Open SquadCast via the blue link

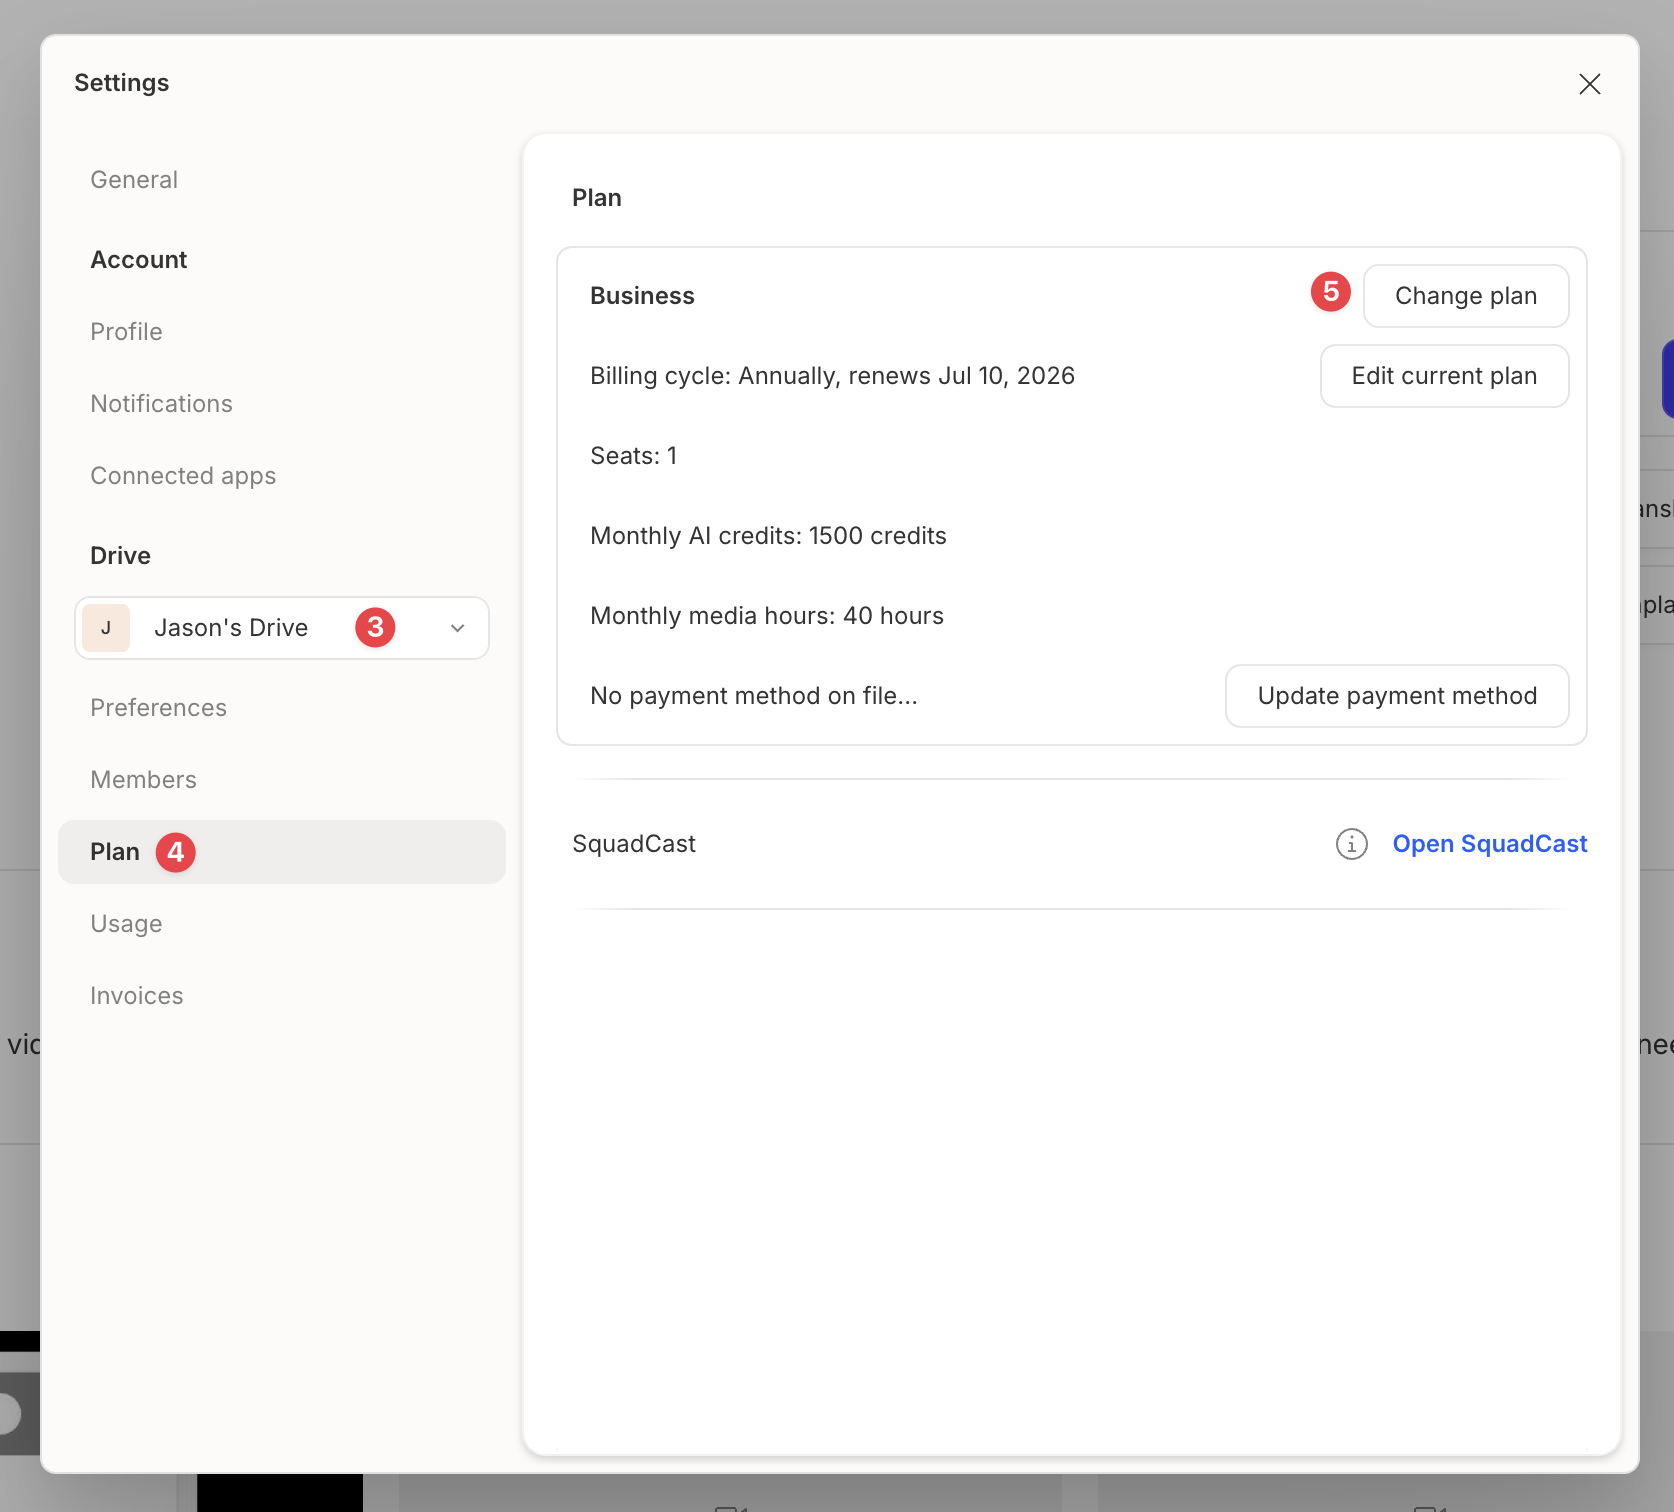point(1490,844)
